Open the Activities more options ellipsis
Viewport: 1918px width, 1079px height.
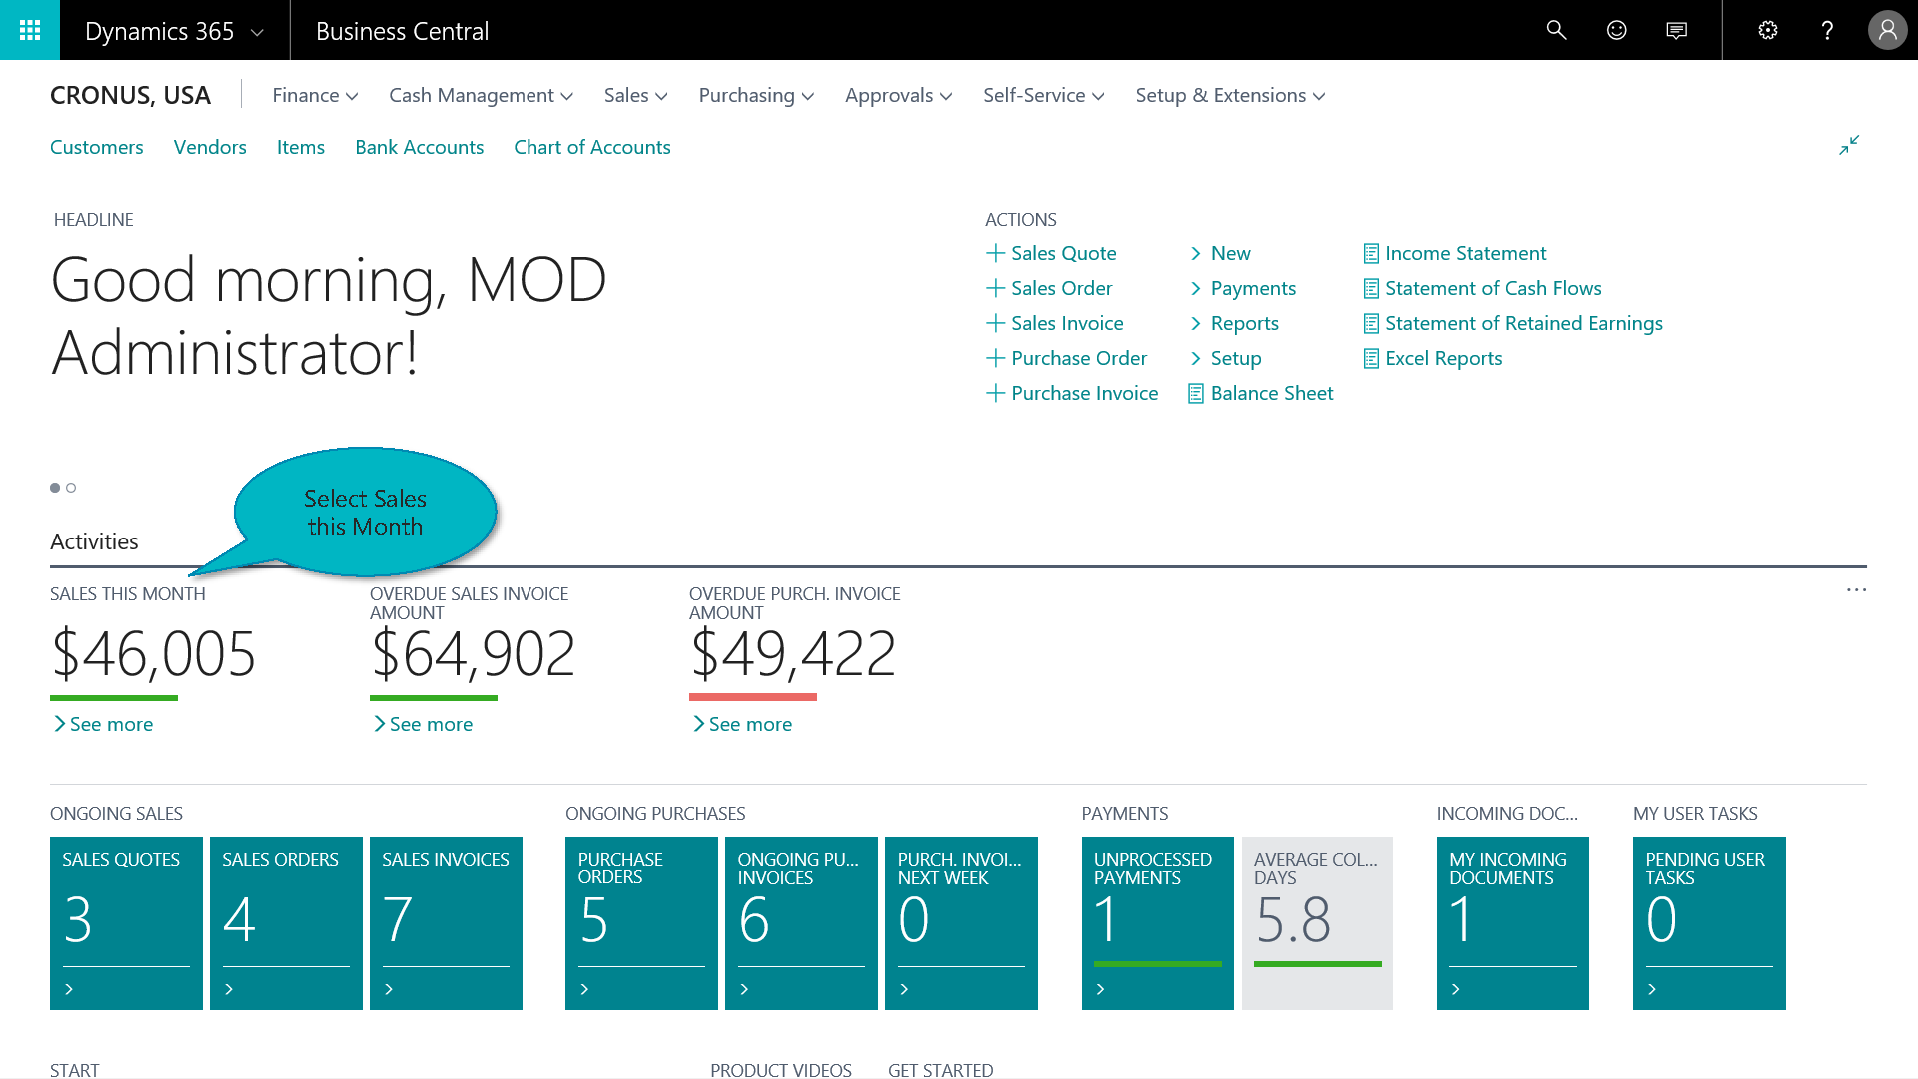[1856, 590]
